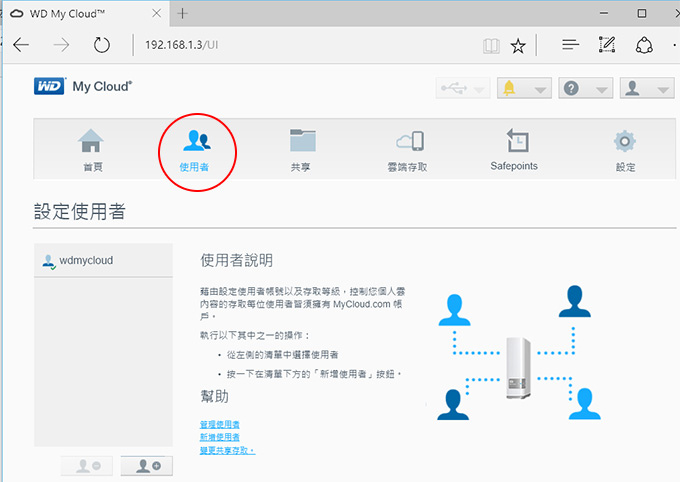Open the Home (首頁) navigation tab
Image resolution: width=680 pixels, height=482 pixels.
[x=92, y=150]
